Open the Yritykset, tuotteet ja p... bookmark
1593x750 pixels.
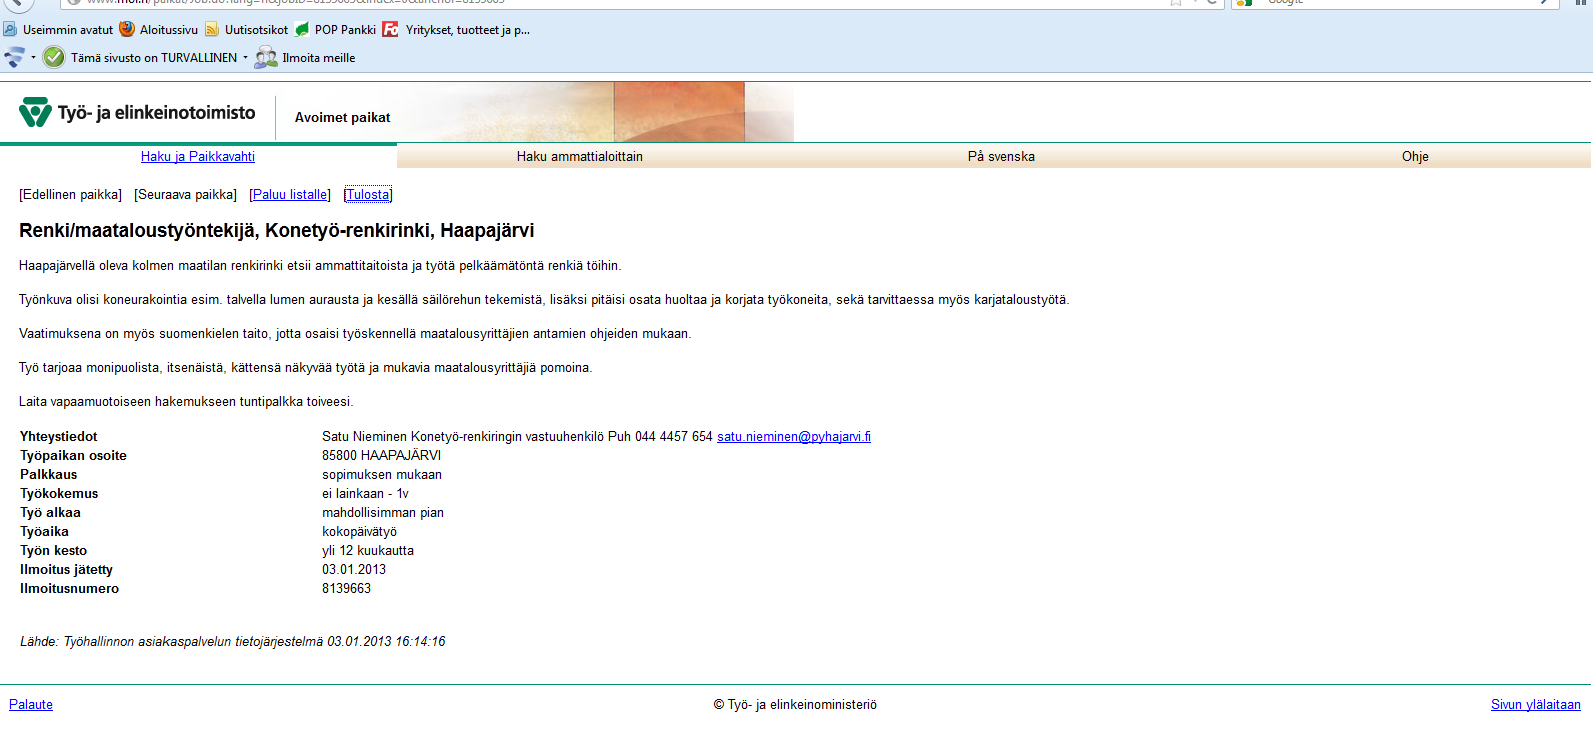[x=456, y=30]
